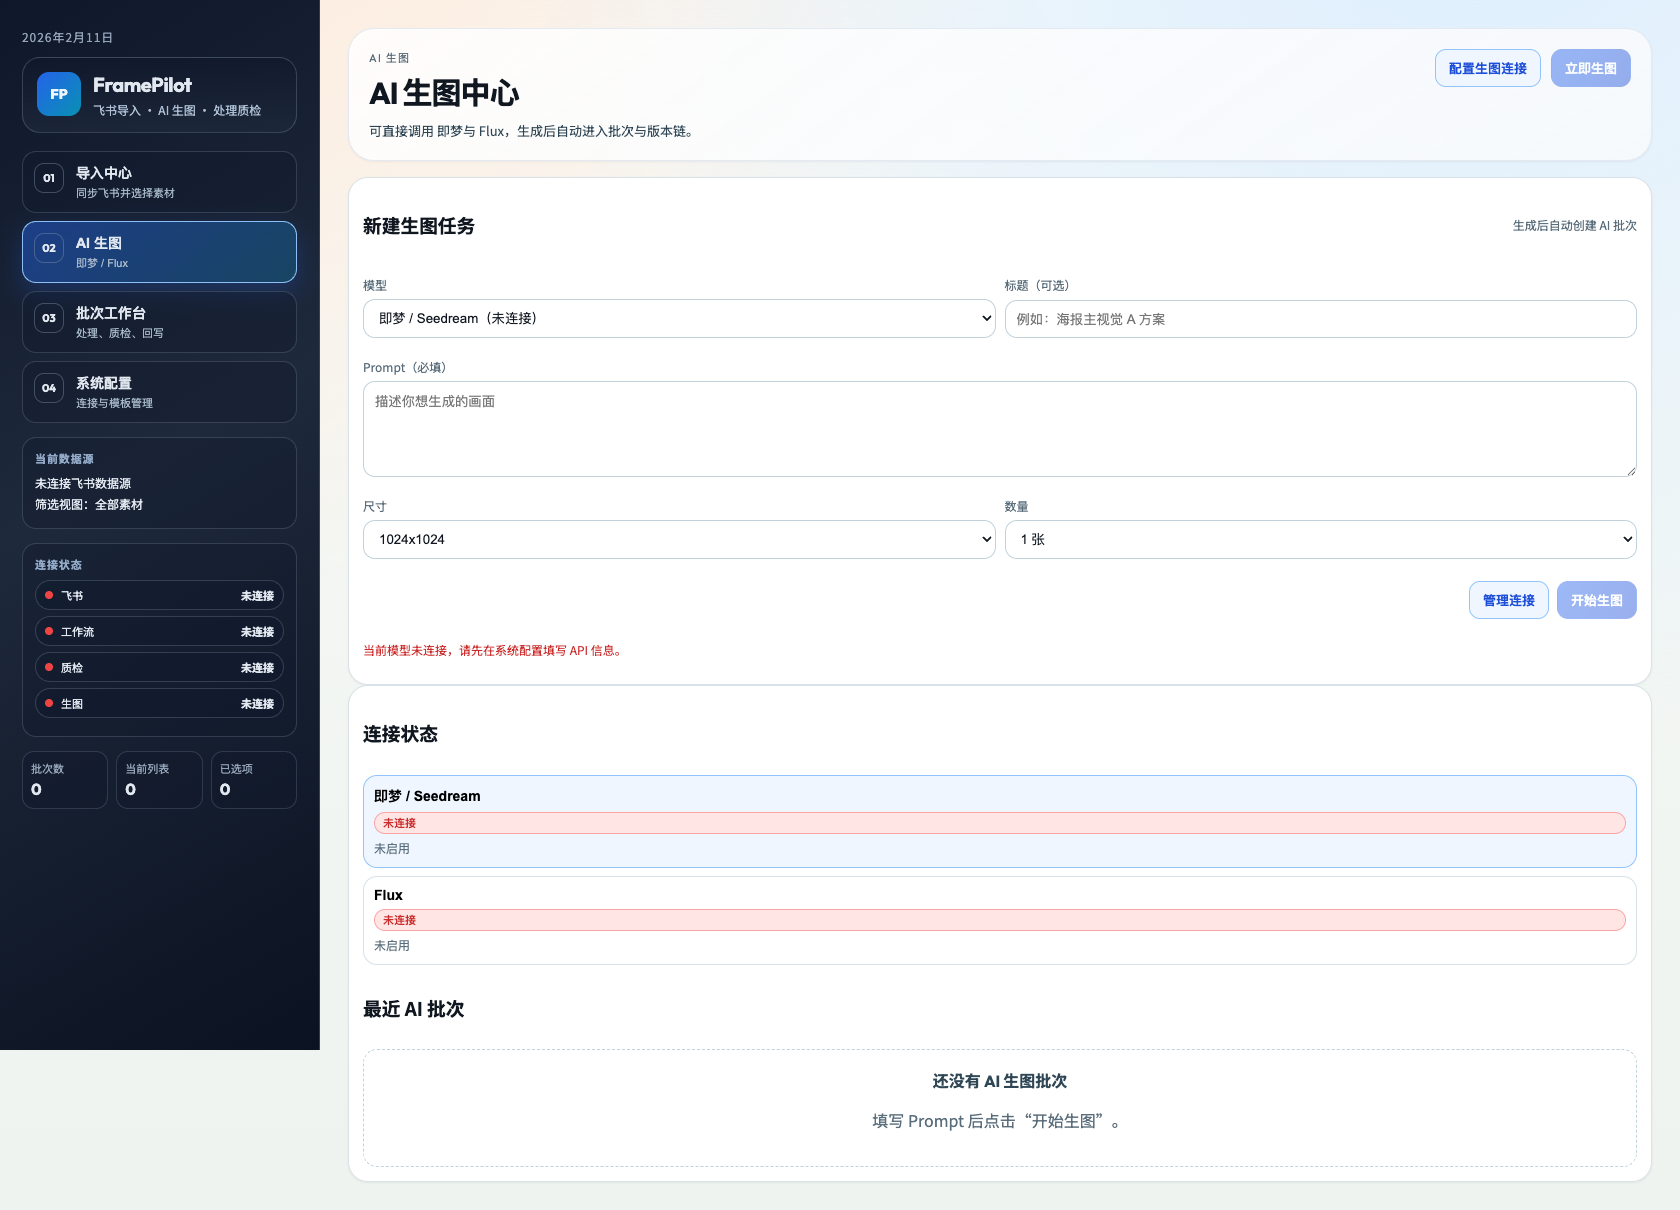Click the red status dot beside 飞书
The height and width of the screenshot is (1210, 1680).
click(x=48, y=595)
